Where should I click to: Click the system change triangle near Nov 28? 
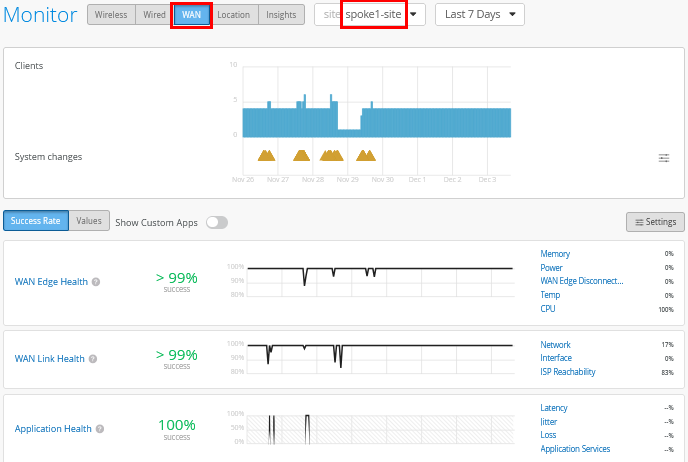[301, 155]
